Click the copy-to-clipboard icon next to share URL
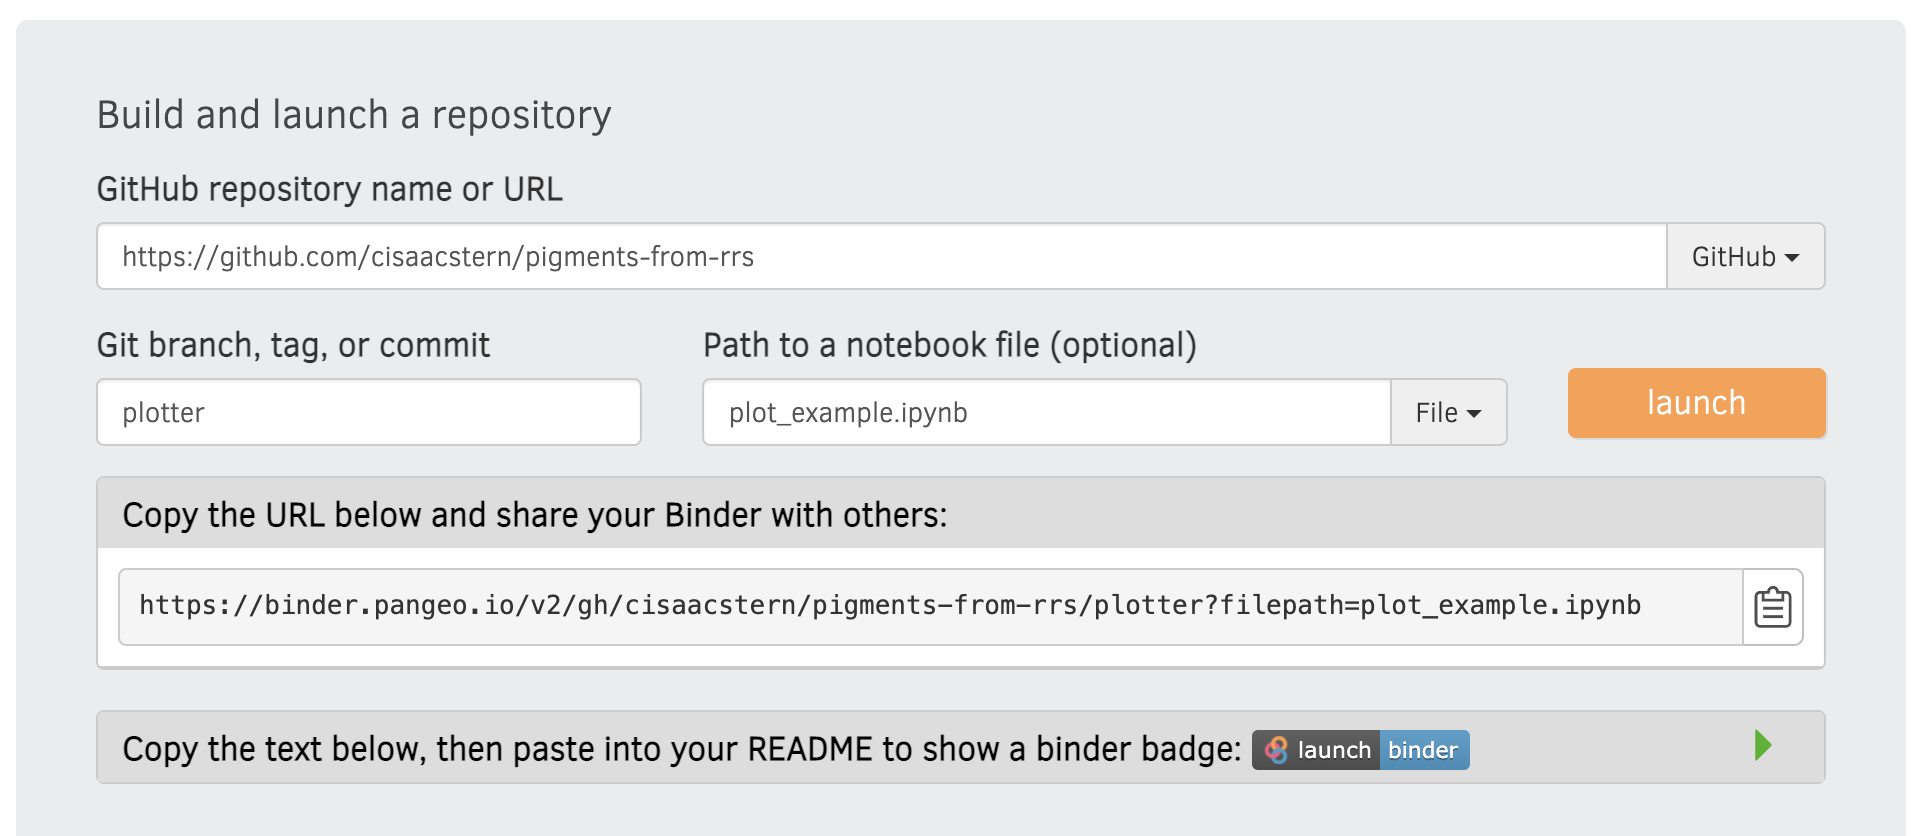This screenshot has height=836, width=1912. click(1772, 605)
